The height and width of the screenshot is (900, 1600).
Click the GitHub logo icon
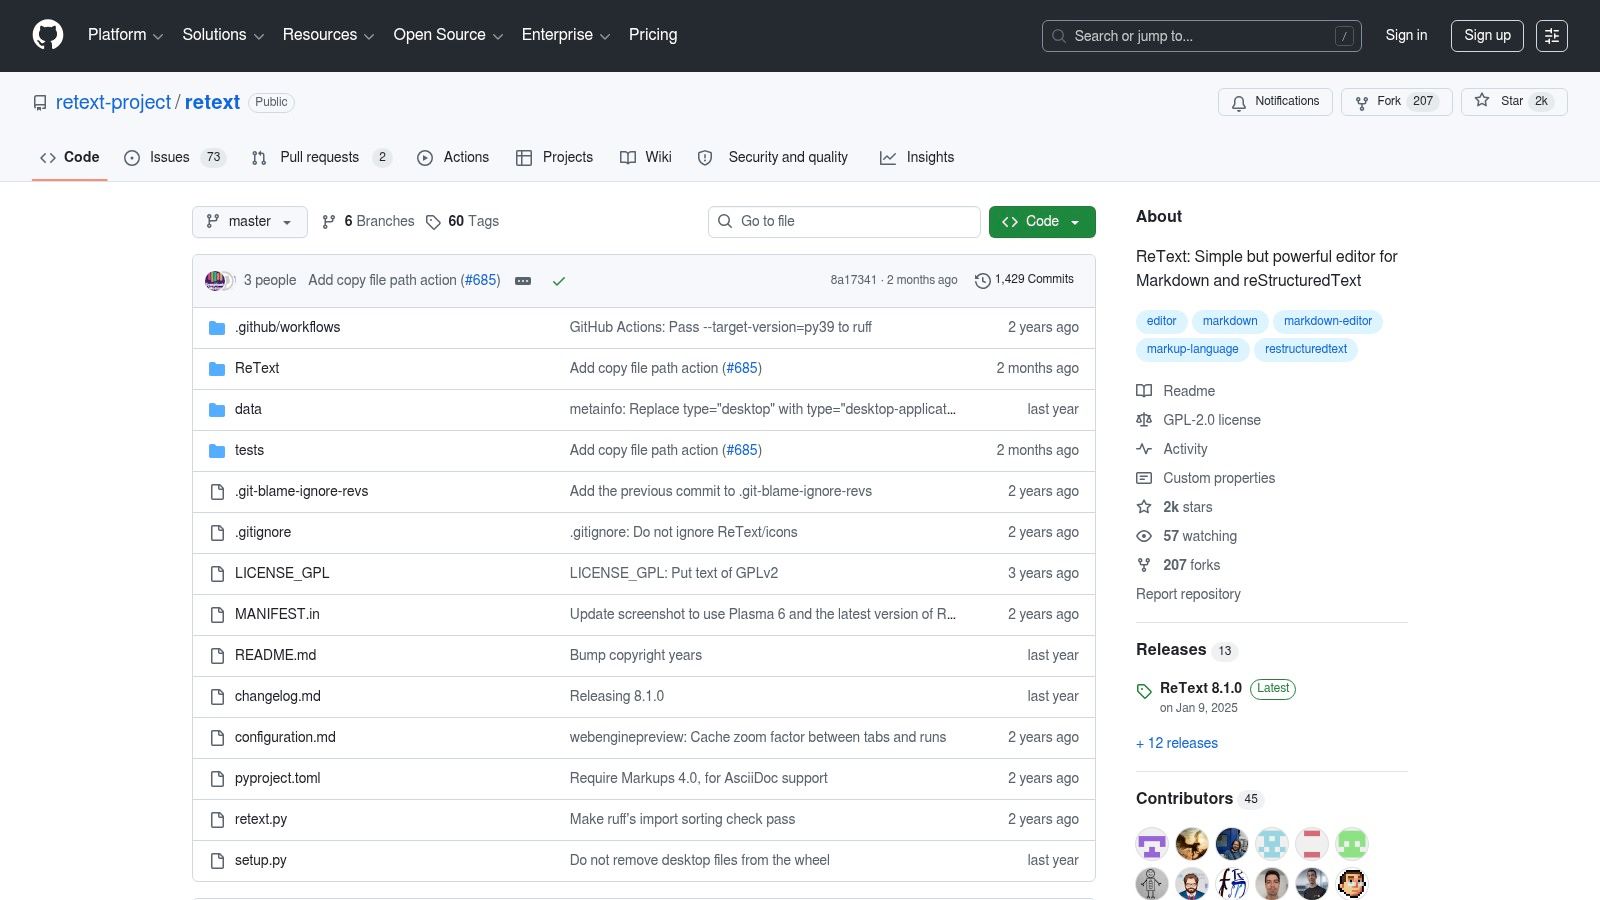(48, 35)
